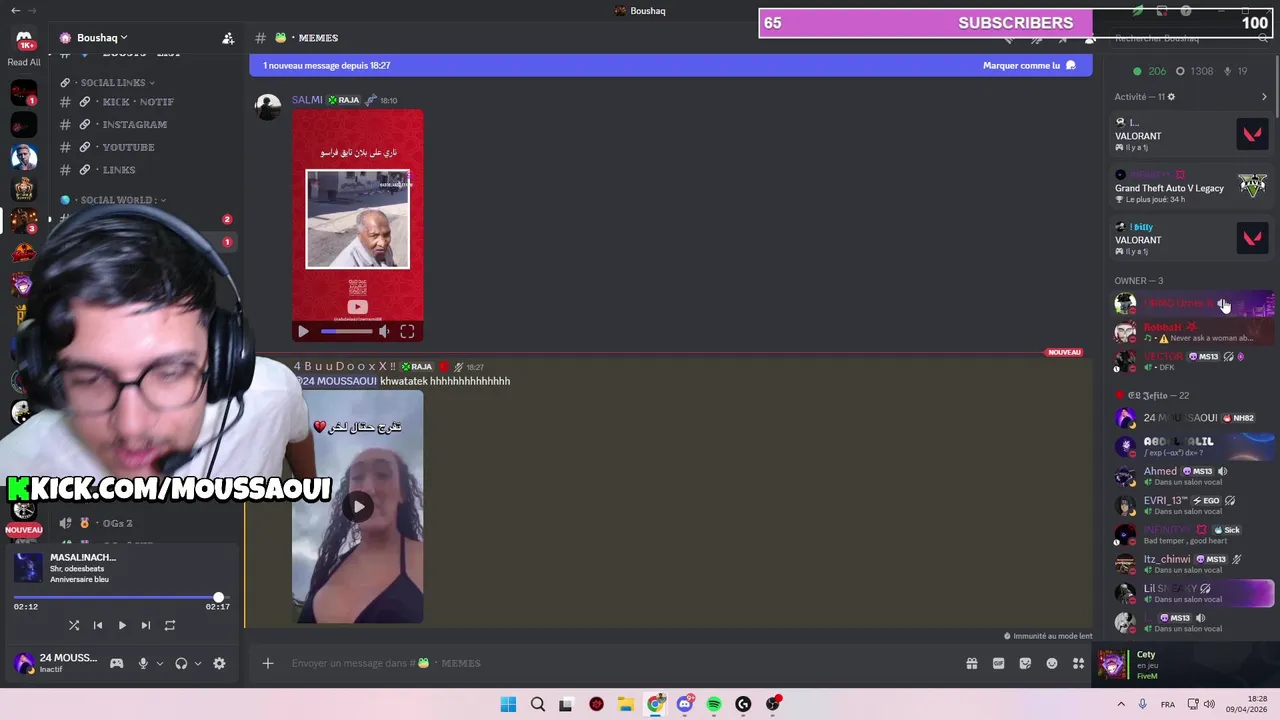Viewport: 1280px width, 720px height.
Task: Show hidden system tray icons
Action: pyautogui.click(x=1121, y=704)
